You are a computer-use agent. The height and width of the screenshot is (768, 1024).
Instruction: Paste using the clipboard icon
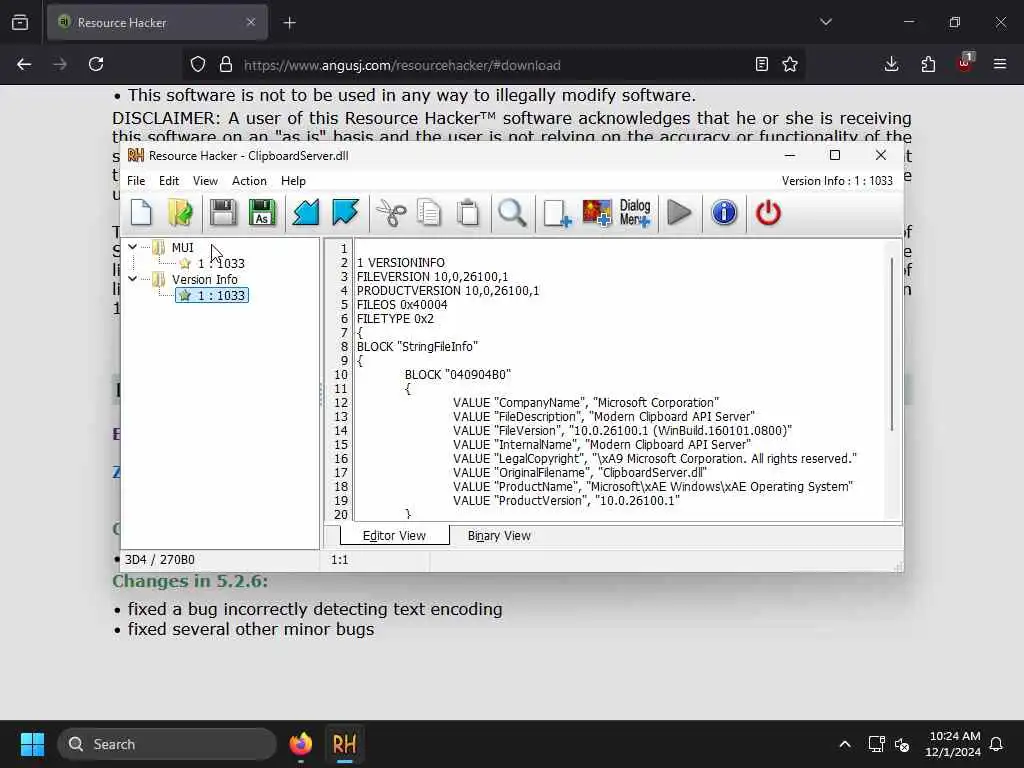(x=468, y=213)
